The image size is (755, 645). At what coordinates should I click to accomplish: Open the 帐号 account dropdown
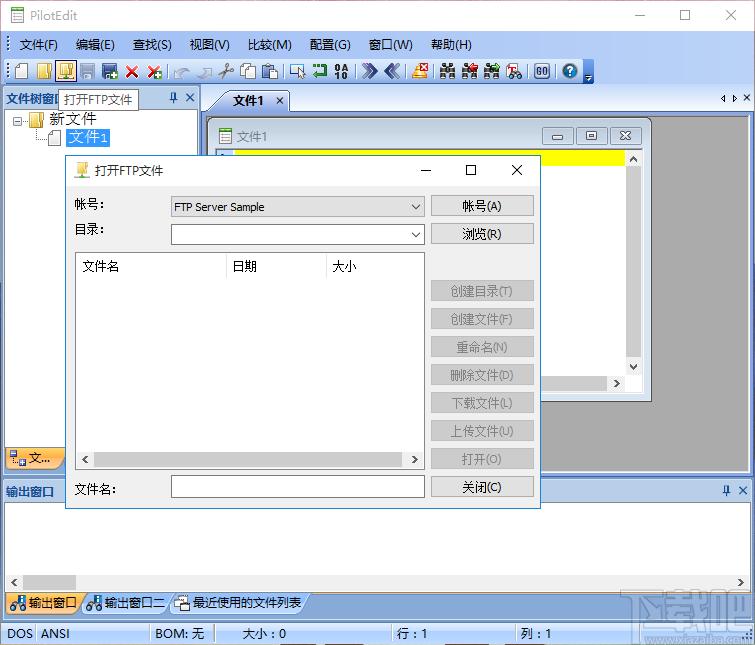(416, 207)
